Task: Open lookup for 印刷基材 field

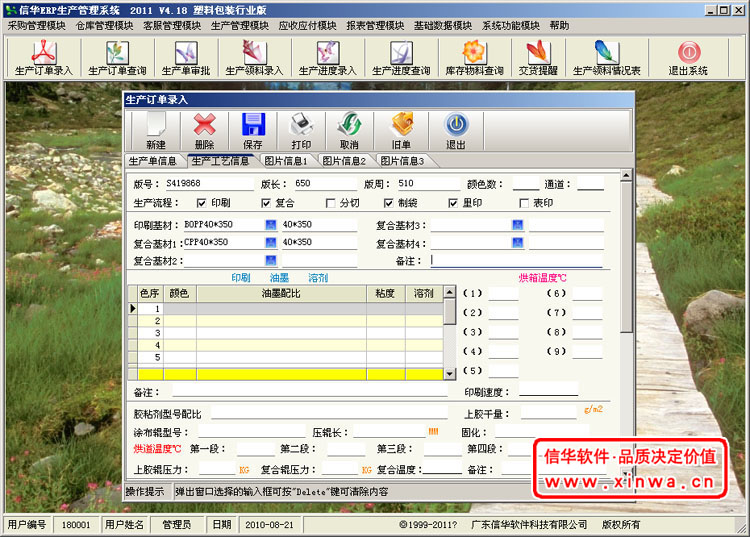Action: (271, 225)
